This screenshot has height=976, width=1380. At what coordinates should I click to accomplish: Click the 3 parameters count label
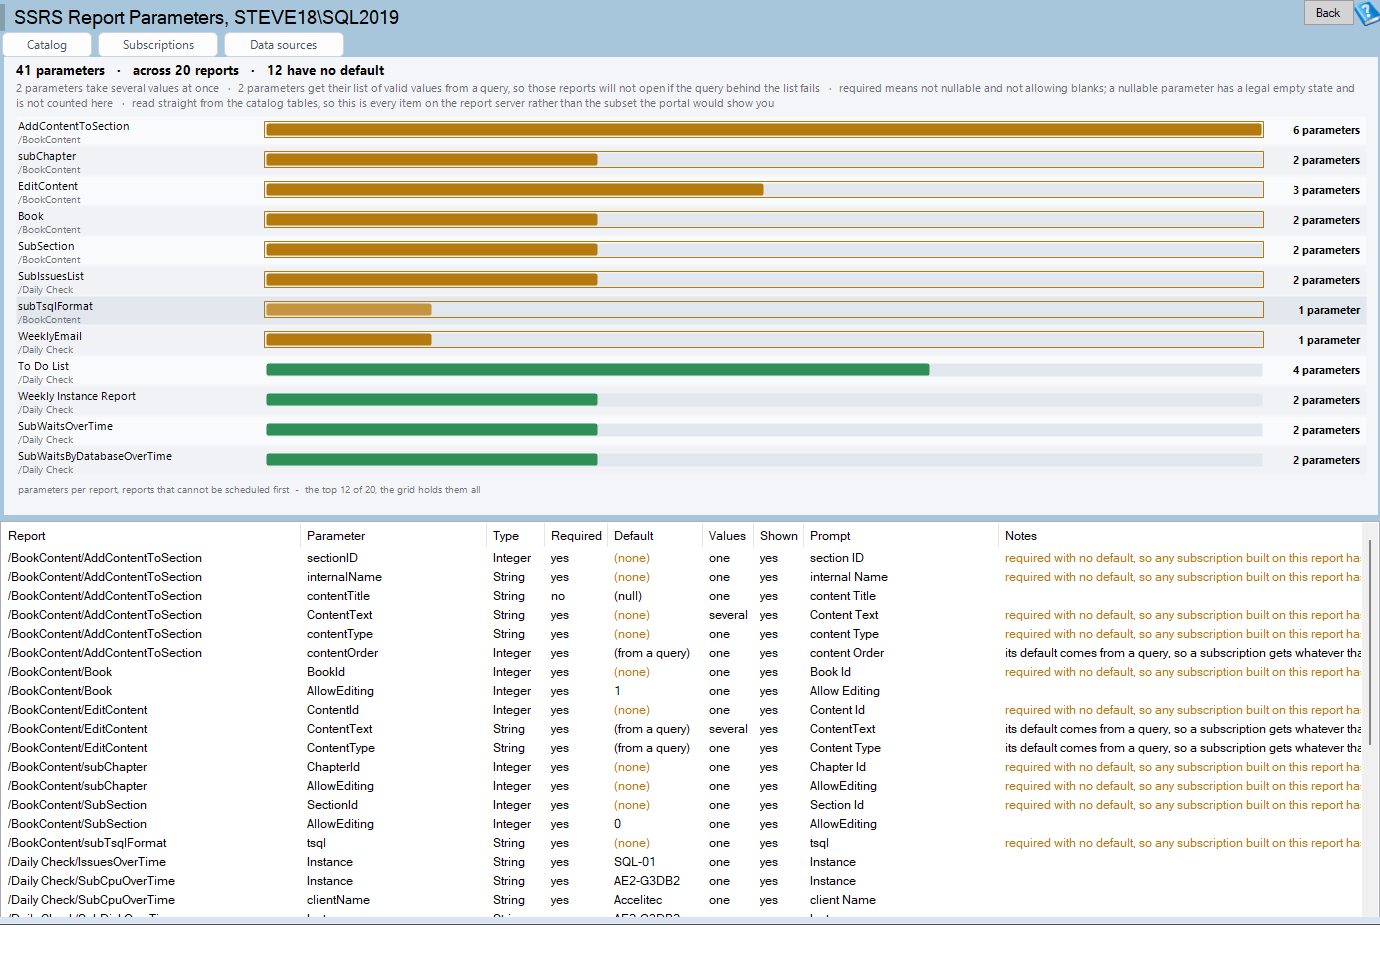tap(1326, 190)
